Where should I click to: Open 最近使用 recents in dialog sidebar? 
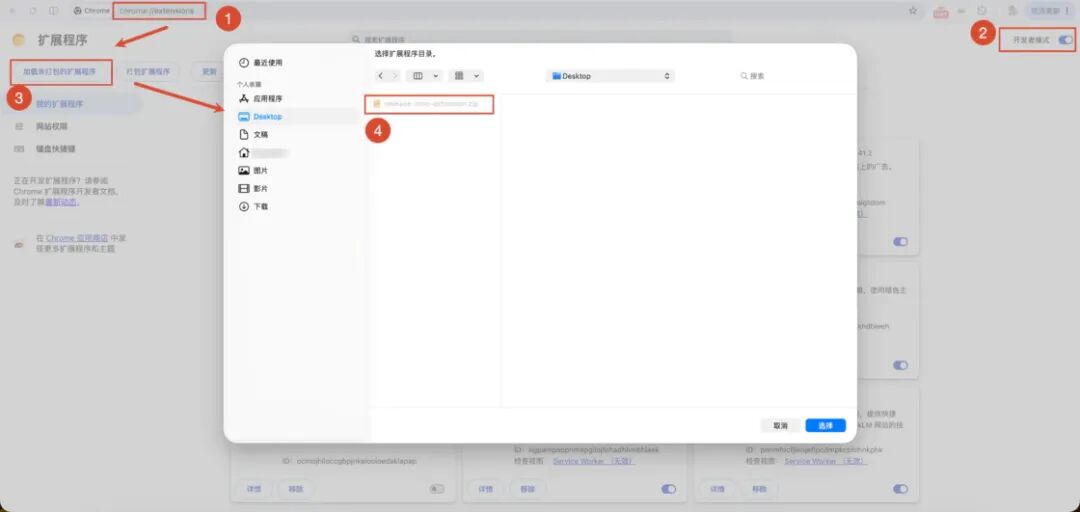(260, 63)
